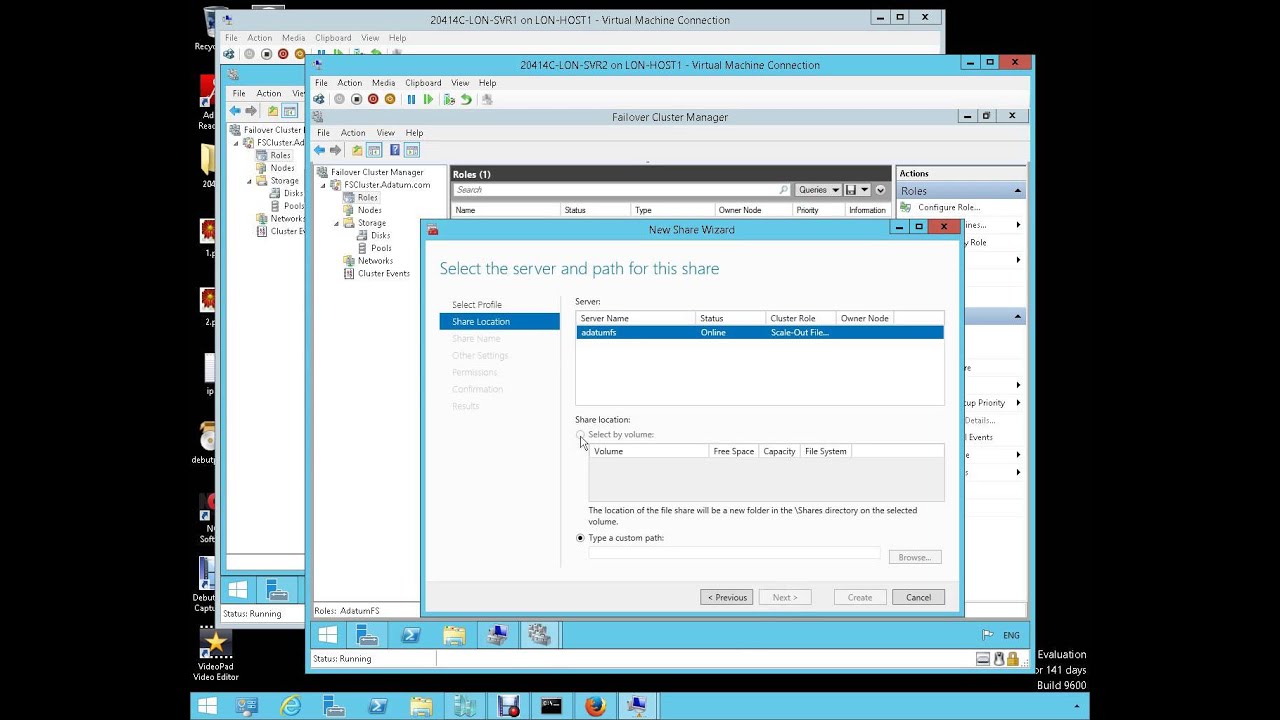
Task: Open Media menu in SVR2 VM window
Action: click(x=383, y=83)
